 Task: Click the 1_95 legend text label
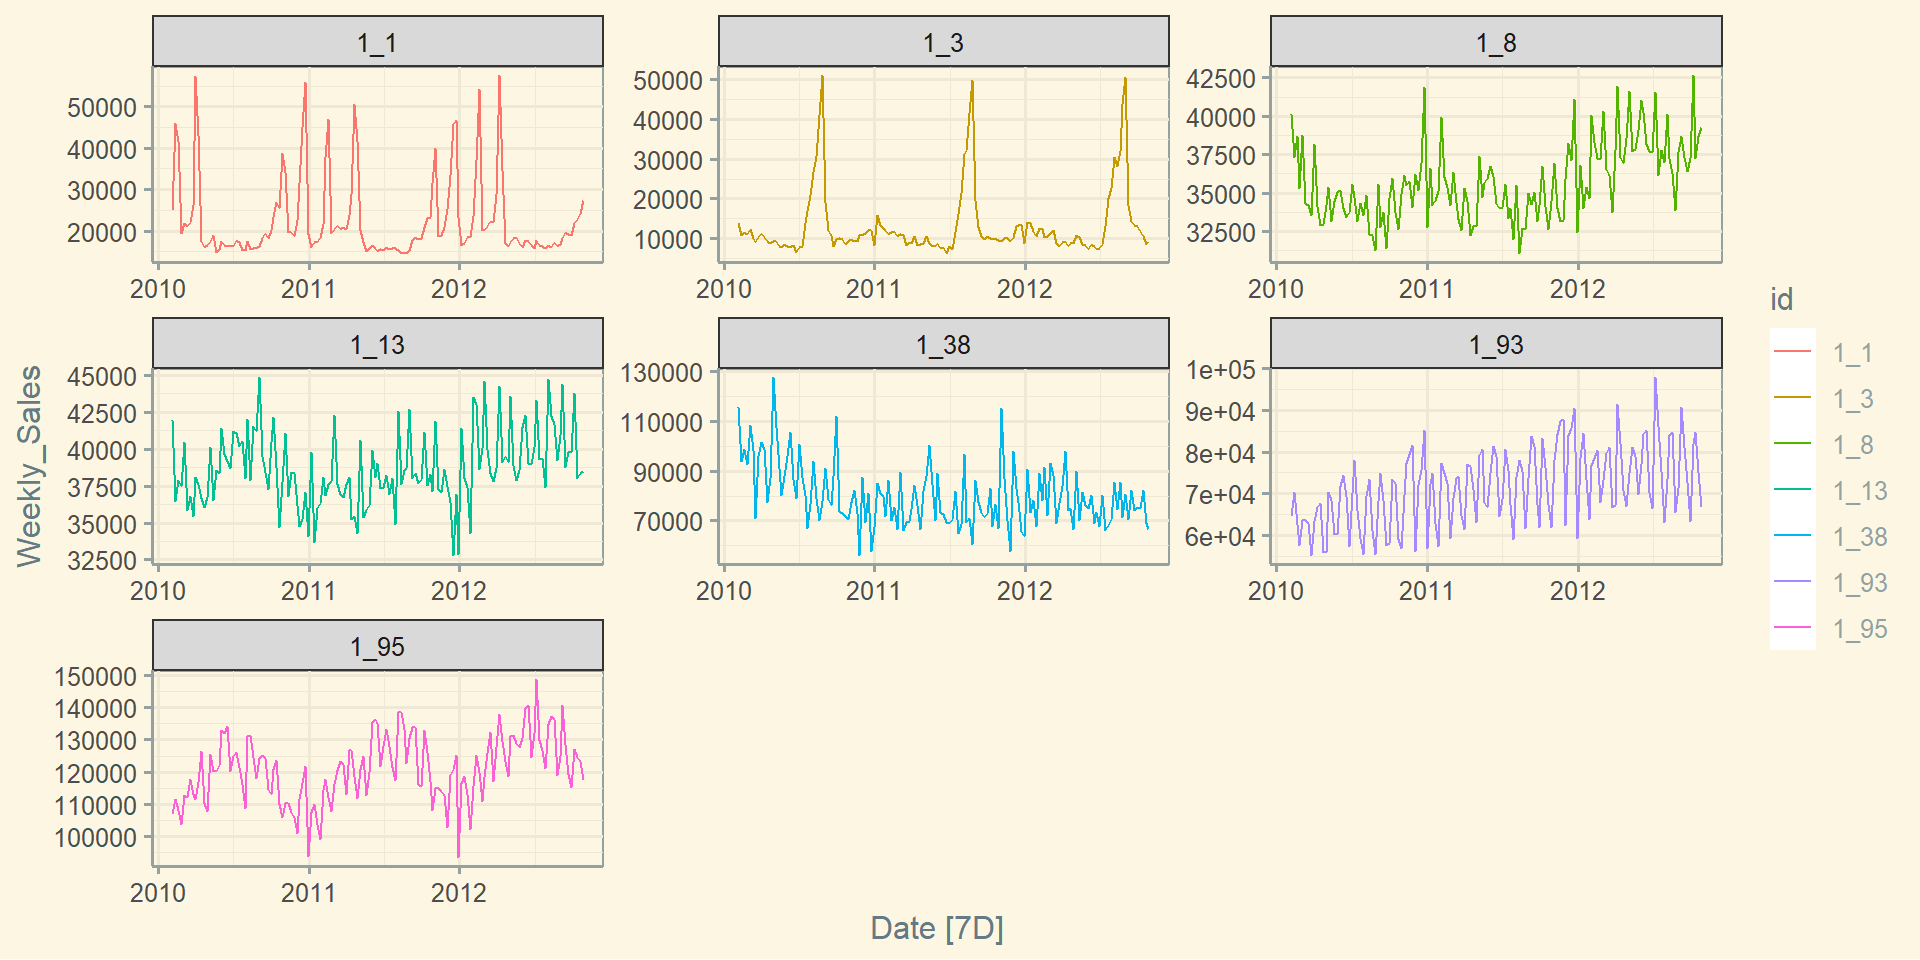(1860, 629)
